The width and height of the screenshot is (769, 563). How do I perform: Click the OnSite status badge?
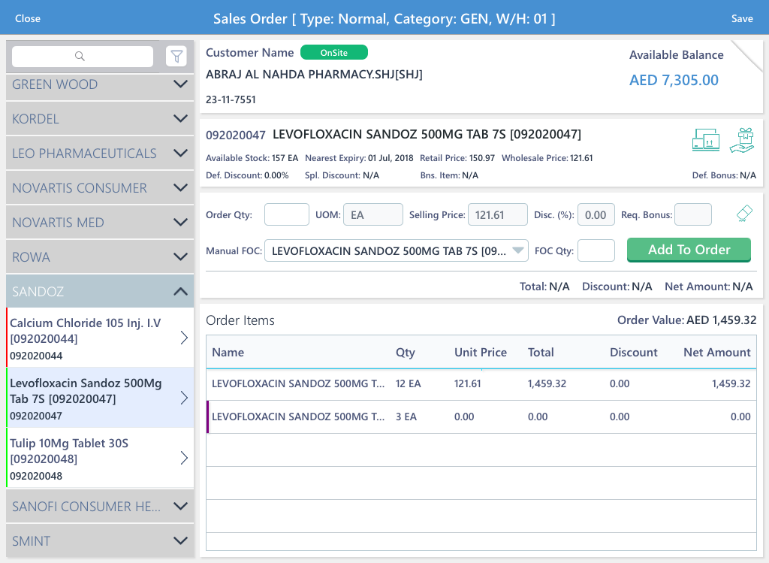click(334, 52)
